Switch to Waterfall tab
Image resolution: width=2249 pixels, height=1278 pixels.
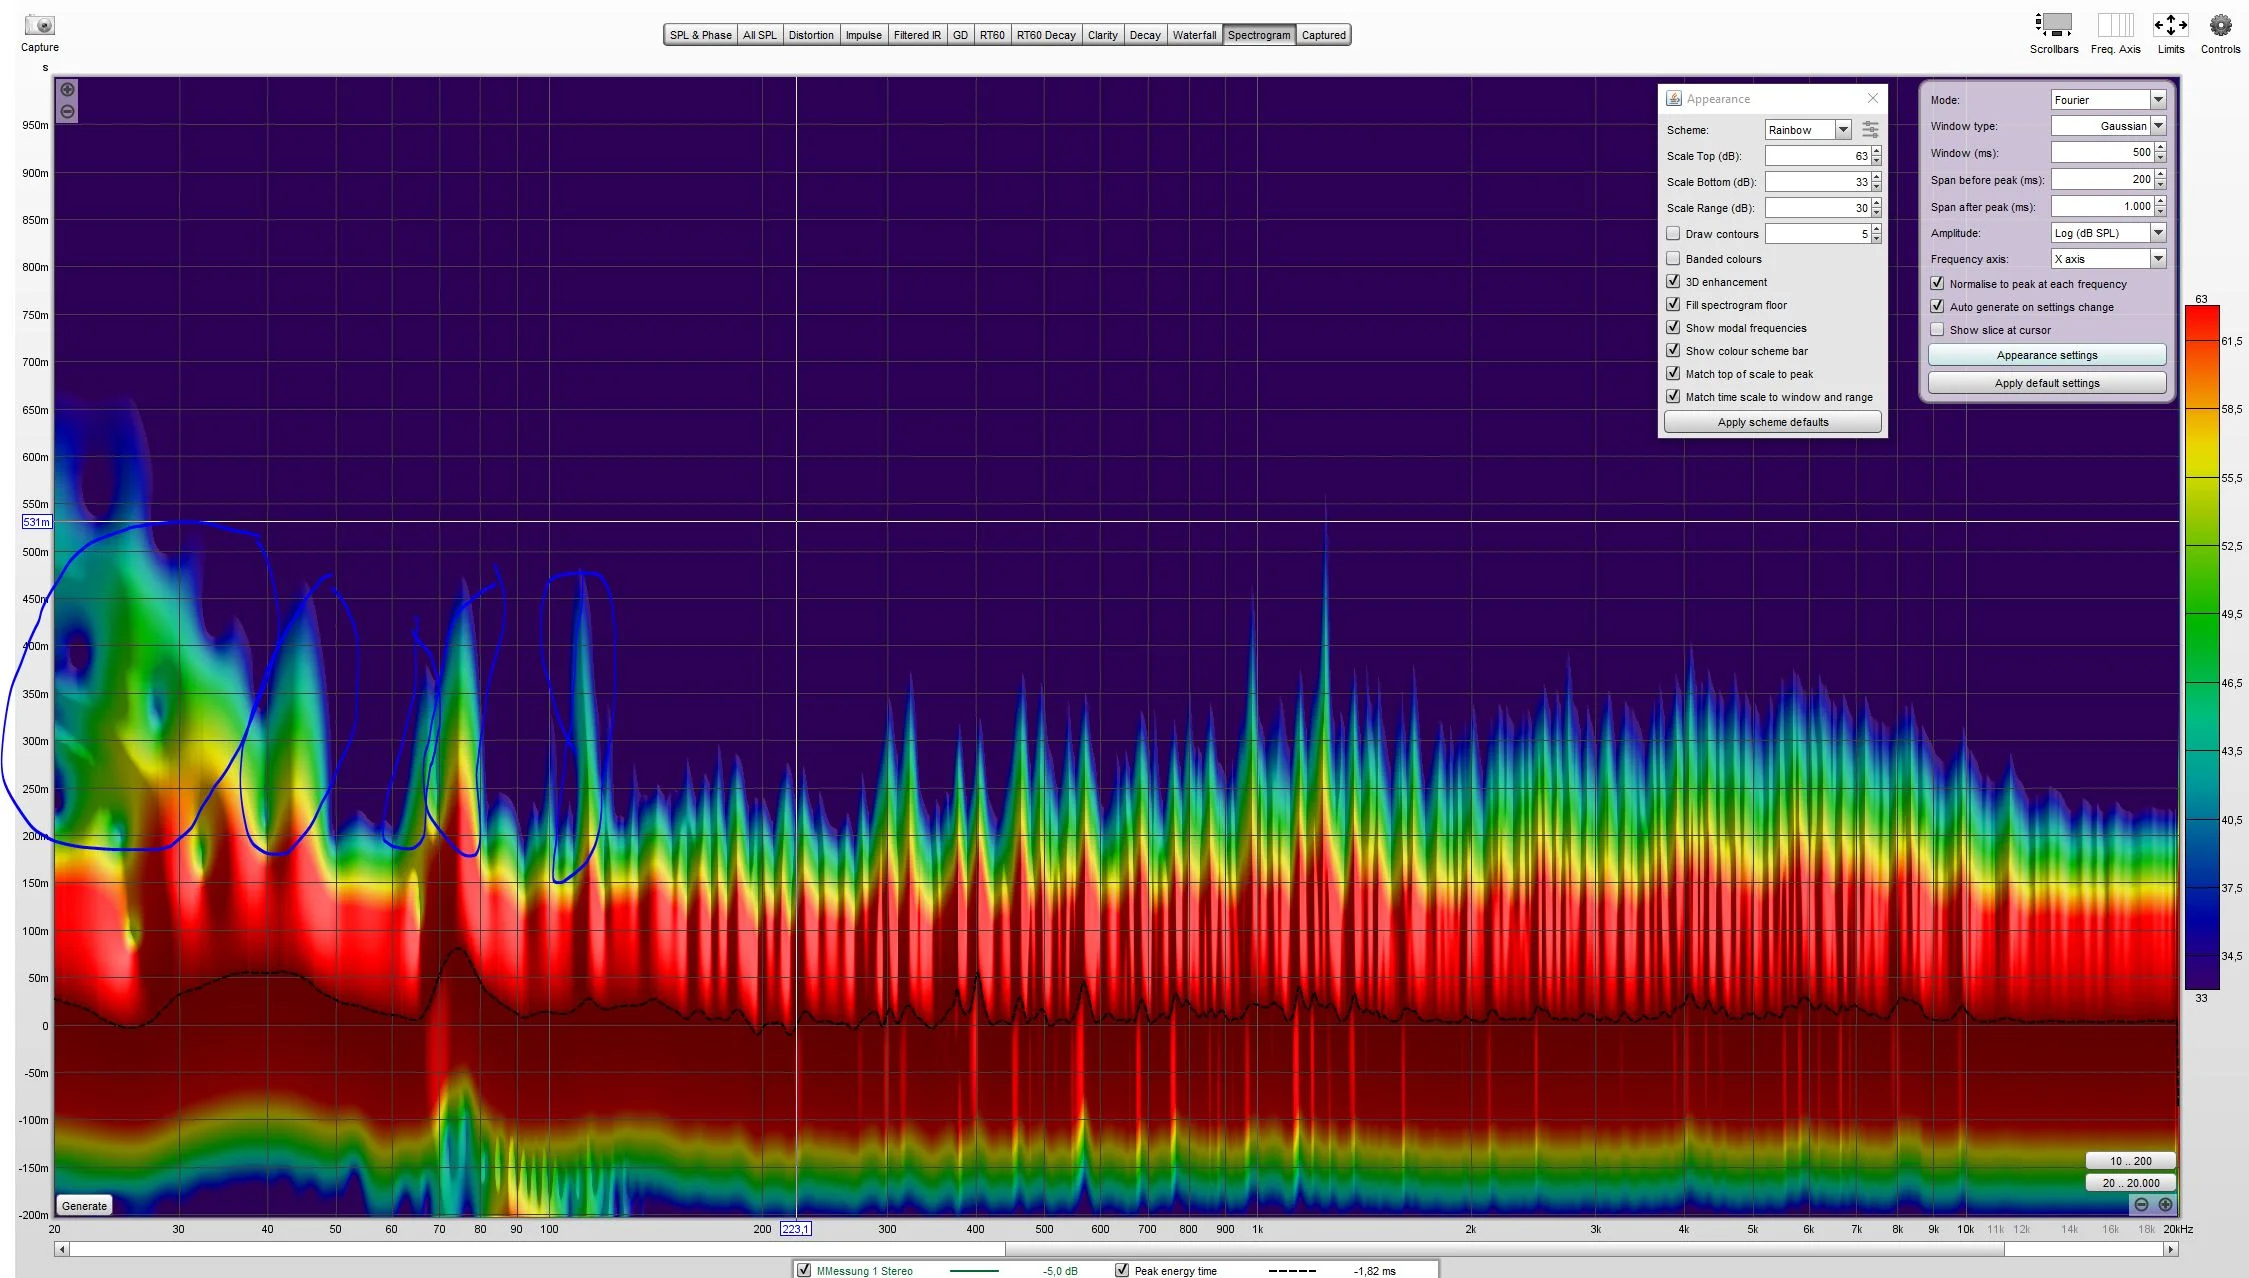click(x=1194, y=35)
